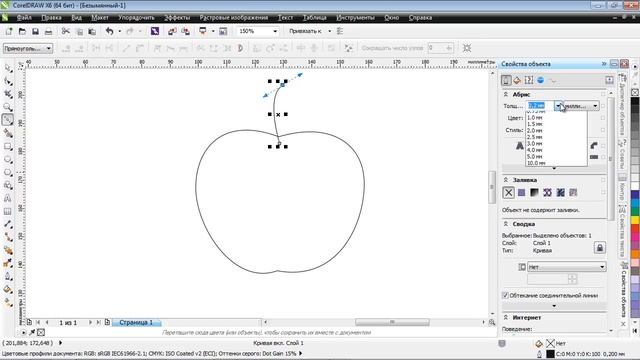The height and width of the screenshot is (360, 640).
Task: Select the Ellipse tool in toolbox
Action: pyautogui.click(x=8, y=159)
